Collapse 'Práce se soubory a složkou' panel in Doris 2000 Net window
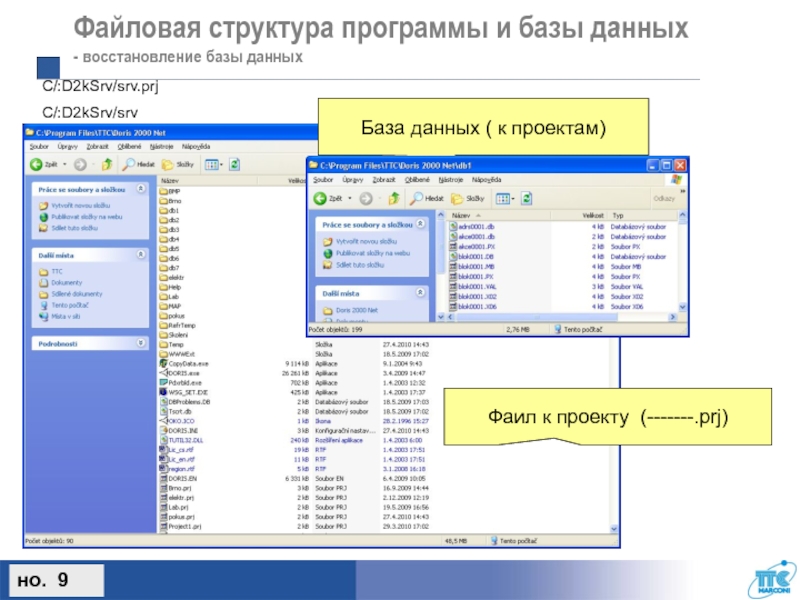This screenshot has height=600, width=800. click(141, 189)
